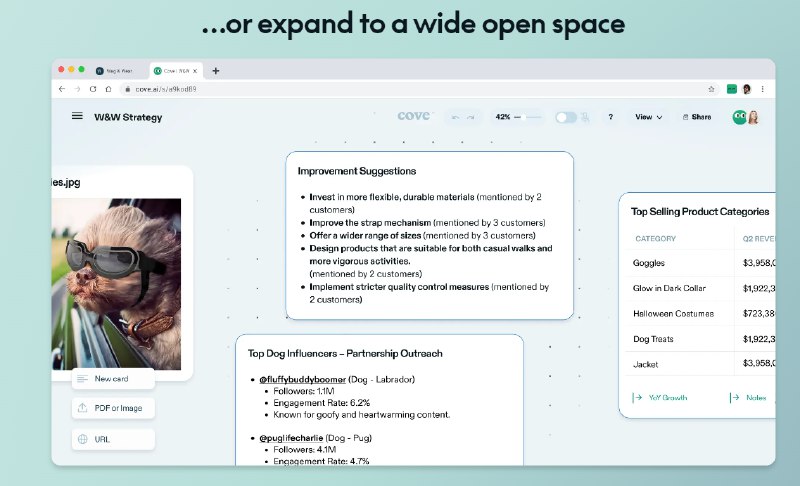Click the 42% zoom value
This screenshot has width=800, height=486.
click(x=503, y=117)
